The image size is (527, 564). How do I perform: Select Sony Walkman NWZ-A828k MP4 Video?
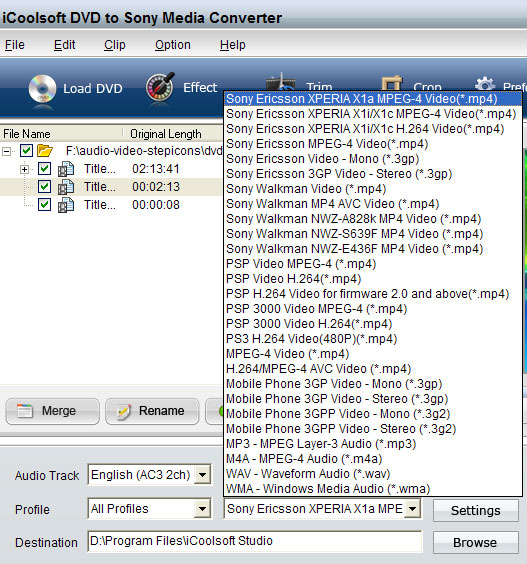point(373,219)
